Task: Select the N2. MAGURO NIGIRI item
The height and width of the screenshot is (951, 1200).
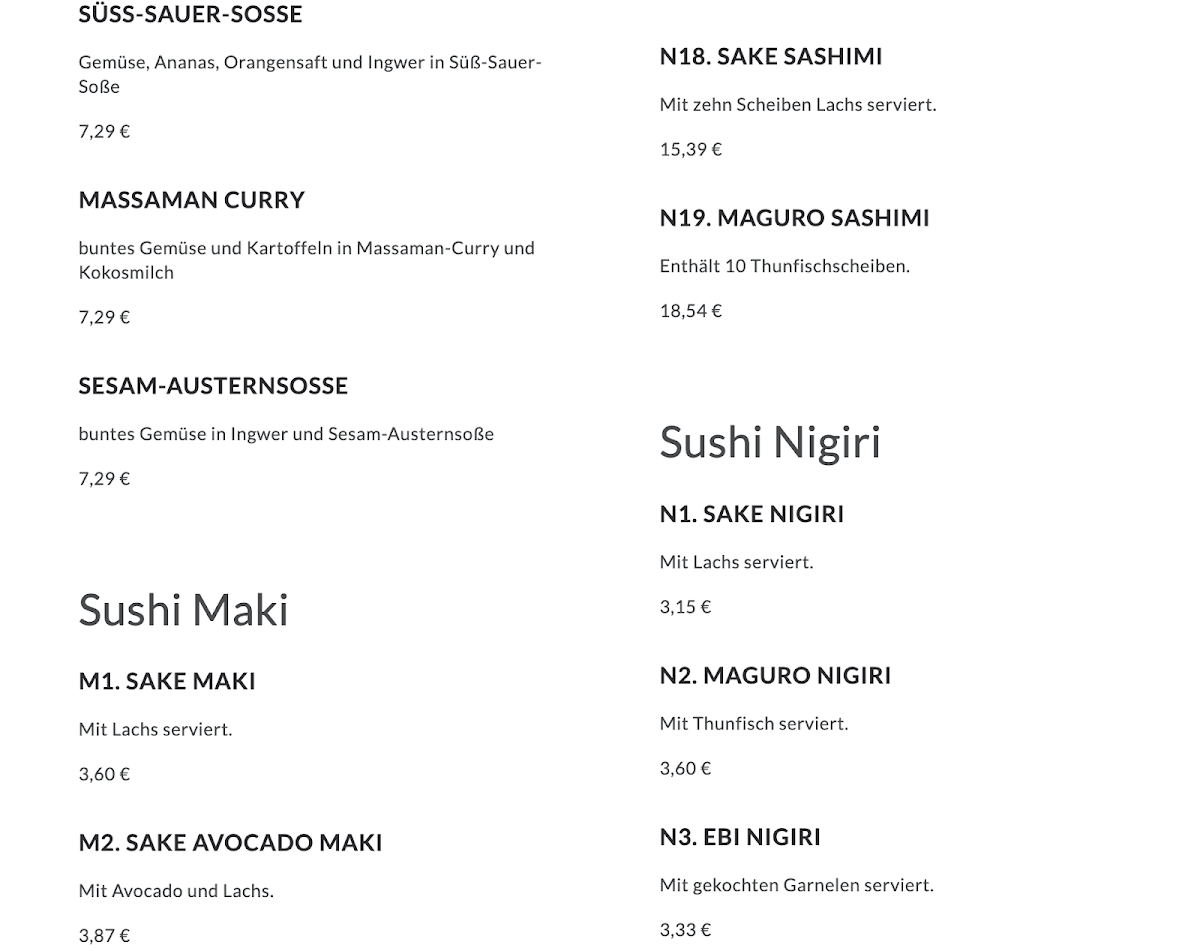Action: click(775, 676)
